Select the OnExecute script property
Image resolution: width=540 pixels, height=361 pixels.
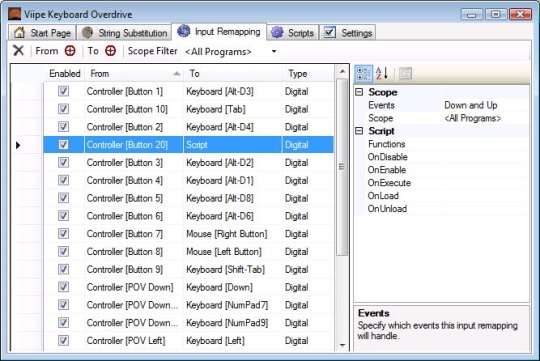click(389, 183)
